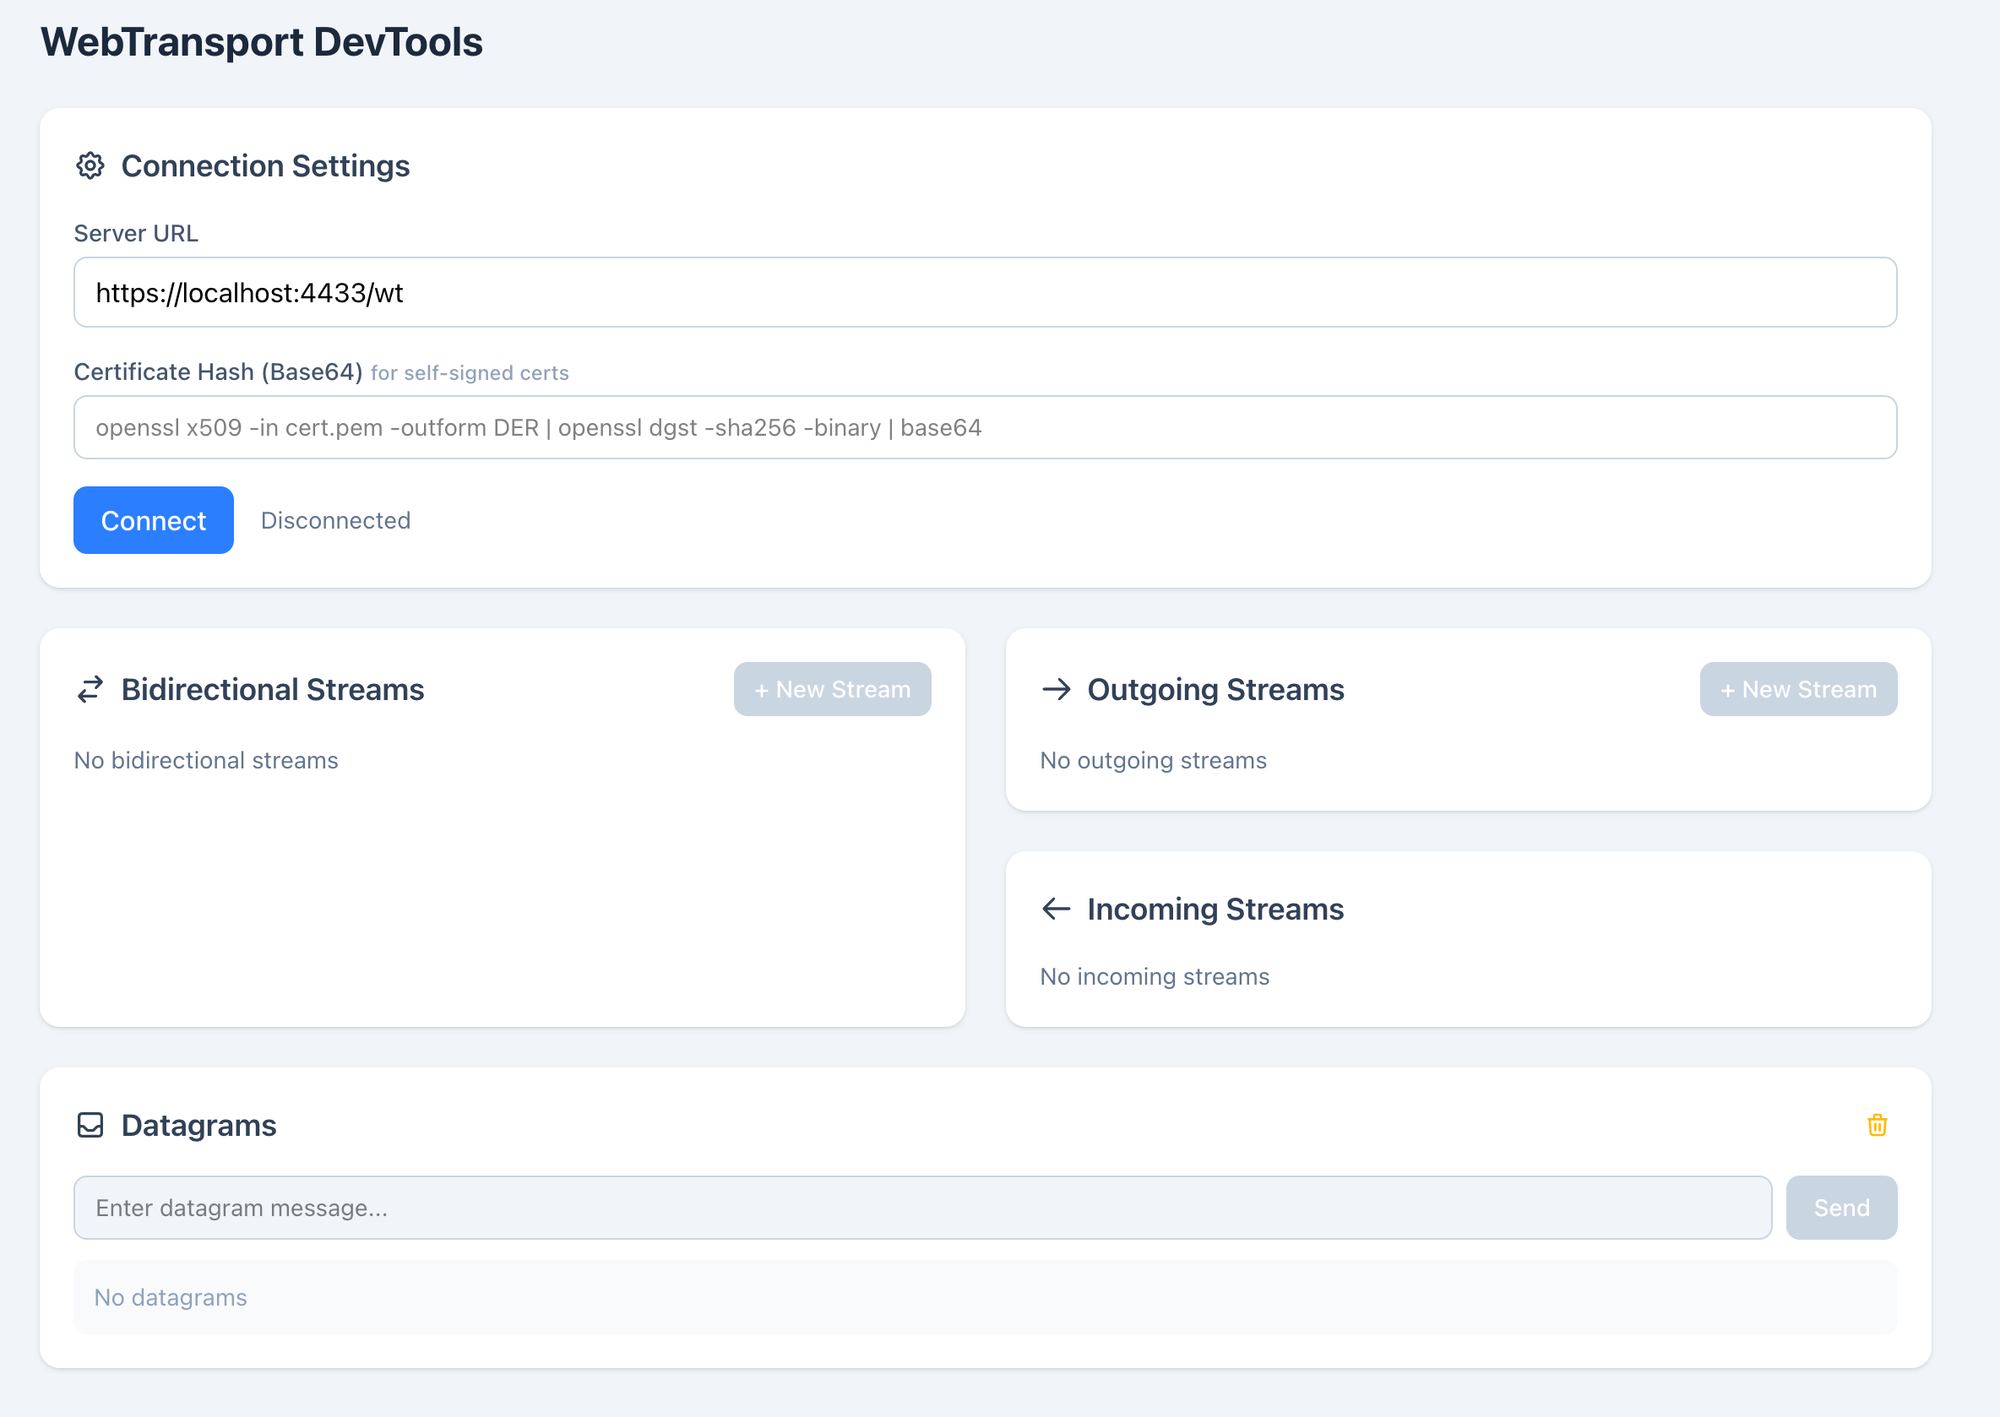Viewport: 2000px width, 1417px height.
Task: Click the Outgoing Streams heading text
Action: (x=1215, y=690)
